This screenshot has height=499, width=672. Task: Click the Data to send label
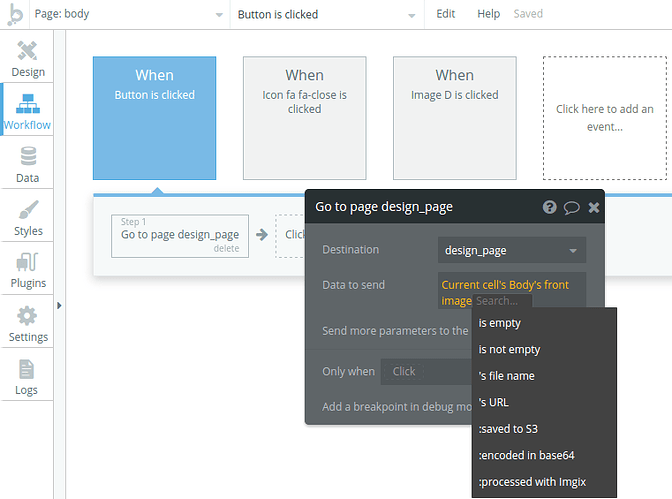[x=354, y=285]
